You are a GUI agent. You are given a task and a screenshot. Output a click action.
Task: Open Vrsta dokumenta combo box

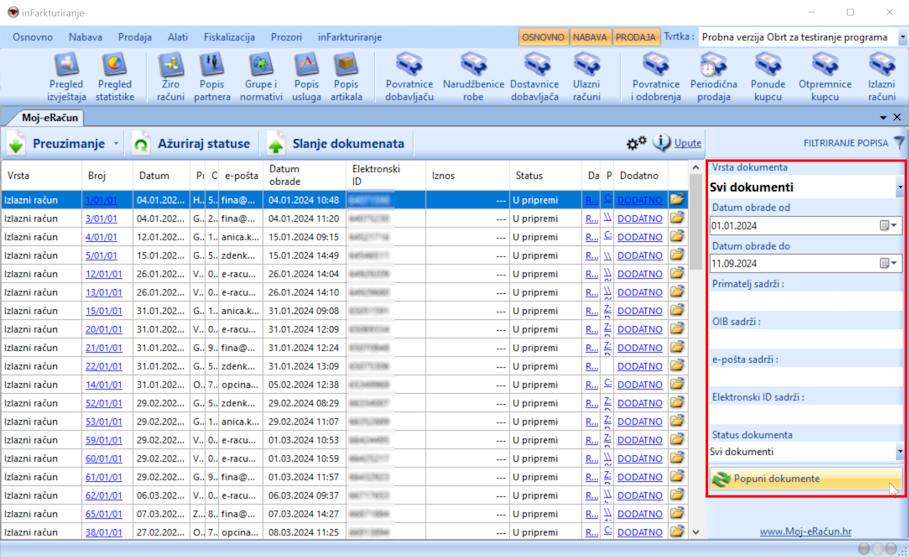806,187
